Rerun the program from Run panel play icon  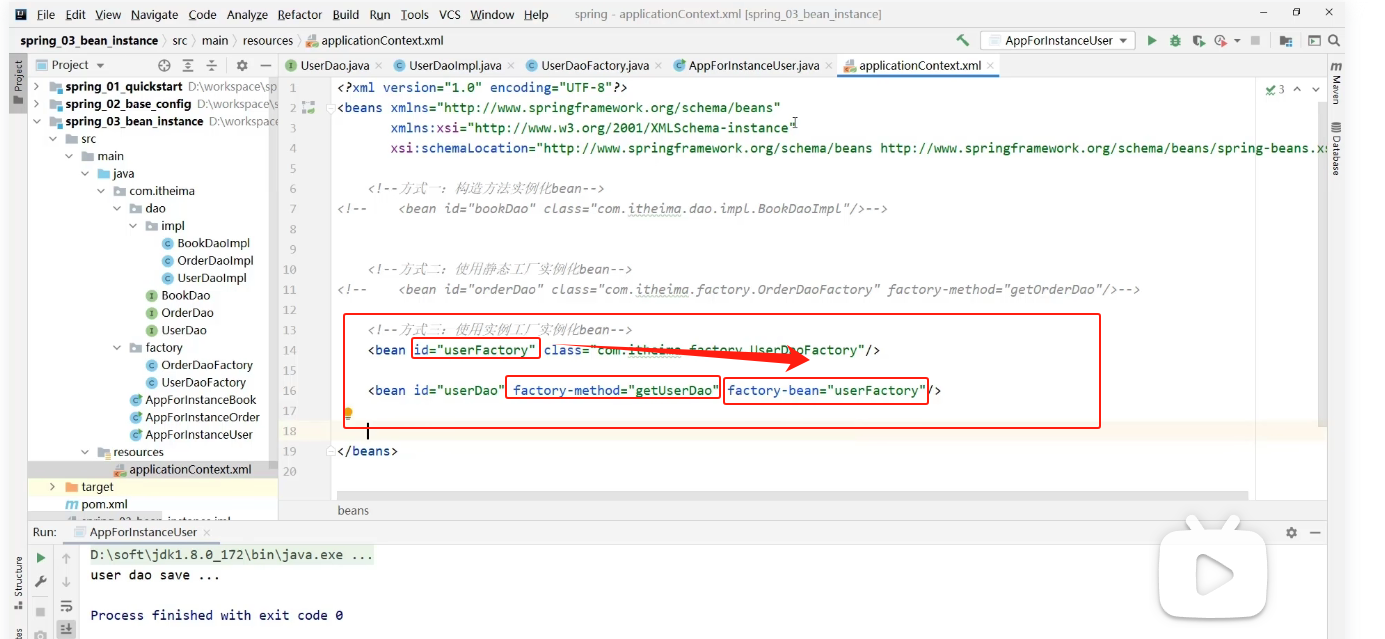tap(41, 558)
